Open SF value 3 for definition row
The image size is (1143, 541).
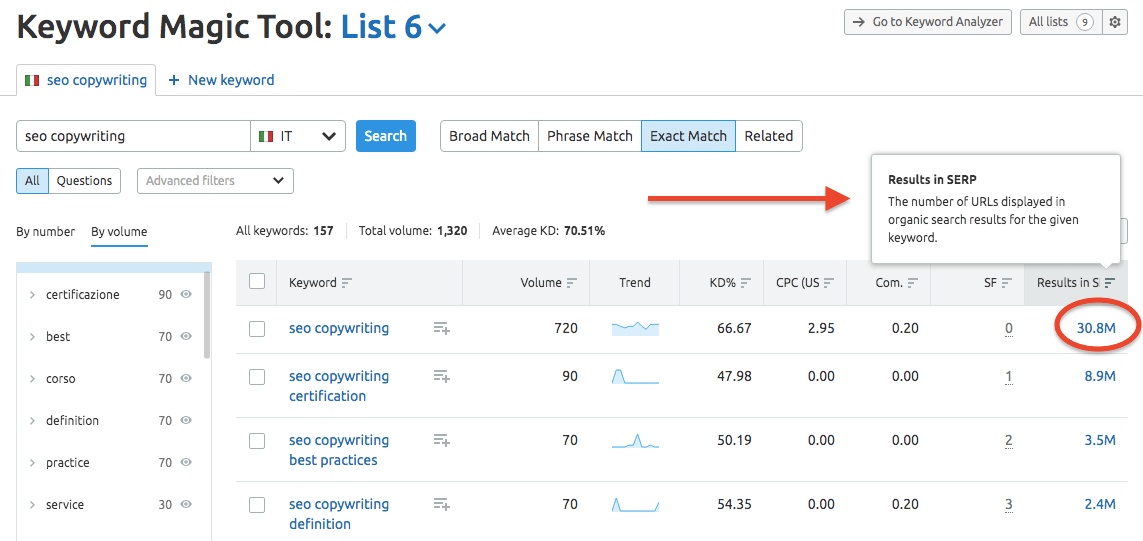[1009, 505]
